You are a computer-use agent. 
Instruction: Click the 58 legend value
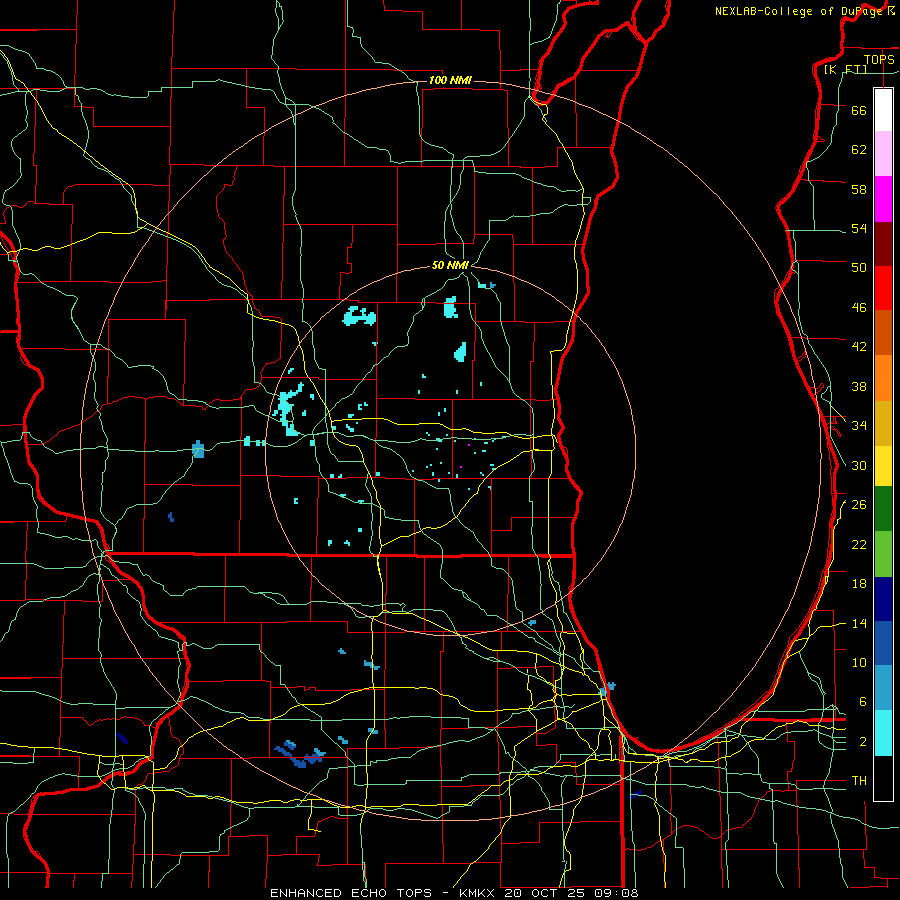(859, 189)
